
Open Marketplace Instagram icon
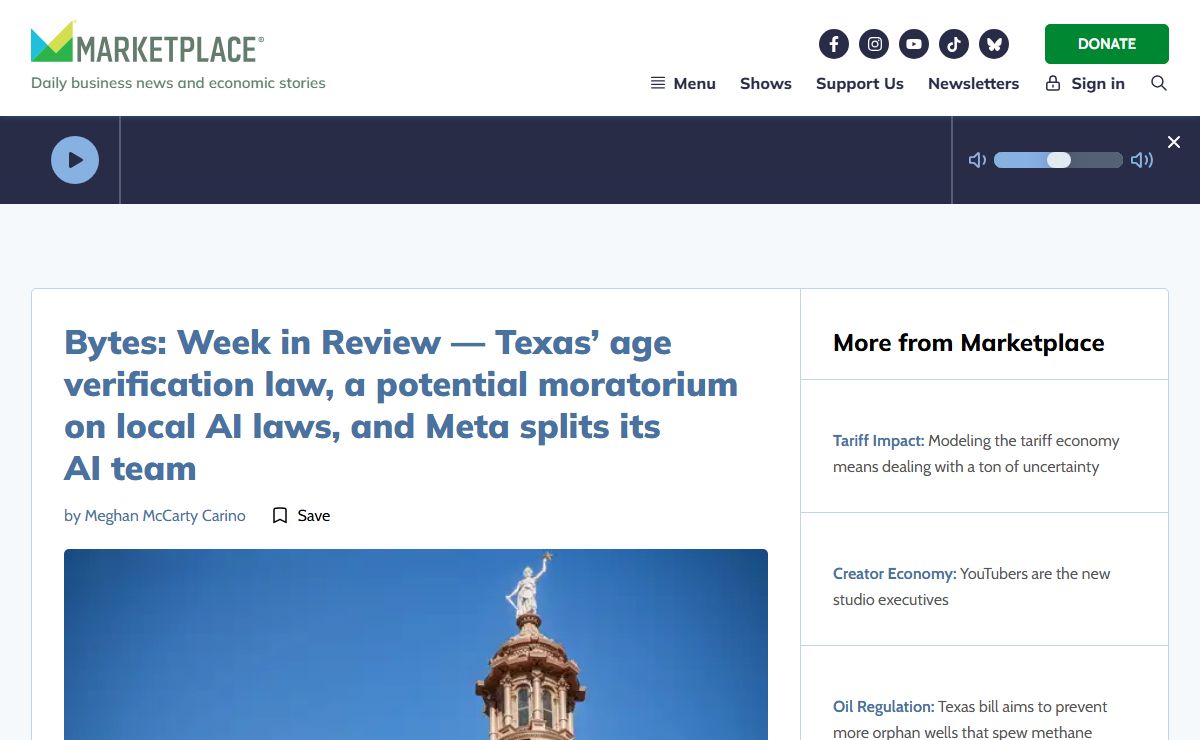pyautogui.click(x=874, y=44)
